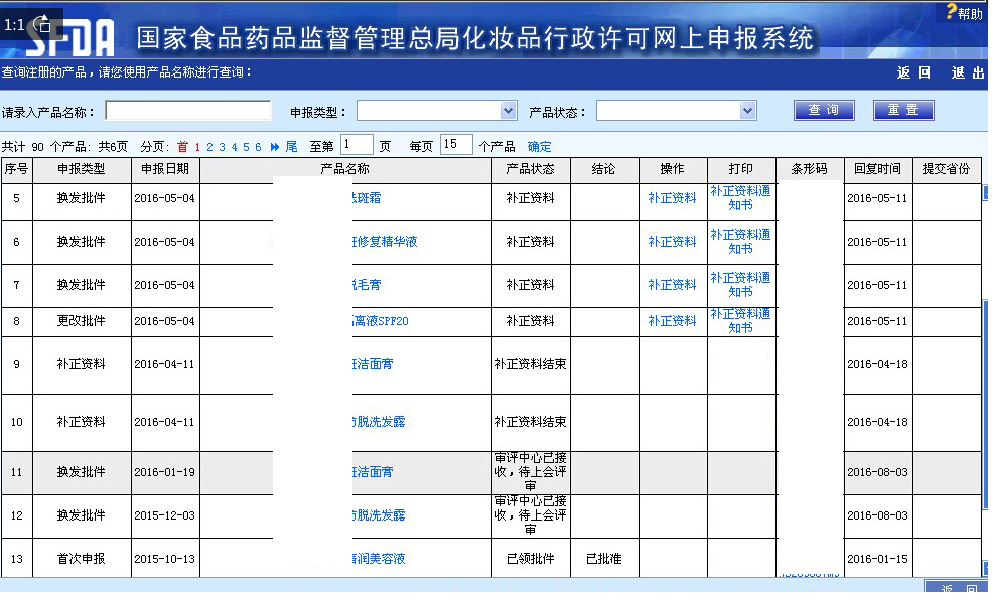Click 返回 in the top header bar

coord(913,73)
